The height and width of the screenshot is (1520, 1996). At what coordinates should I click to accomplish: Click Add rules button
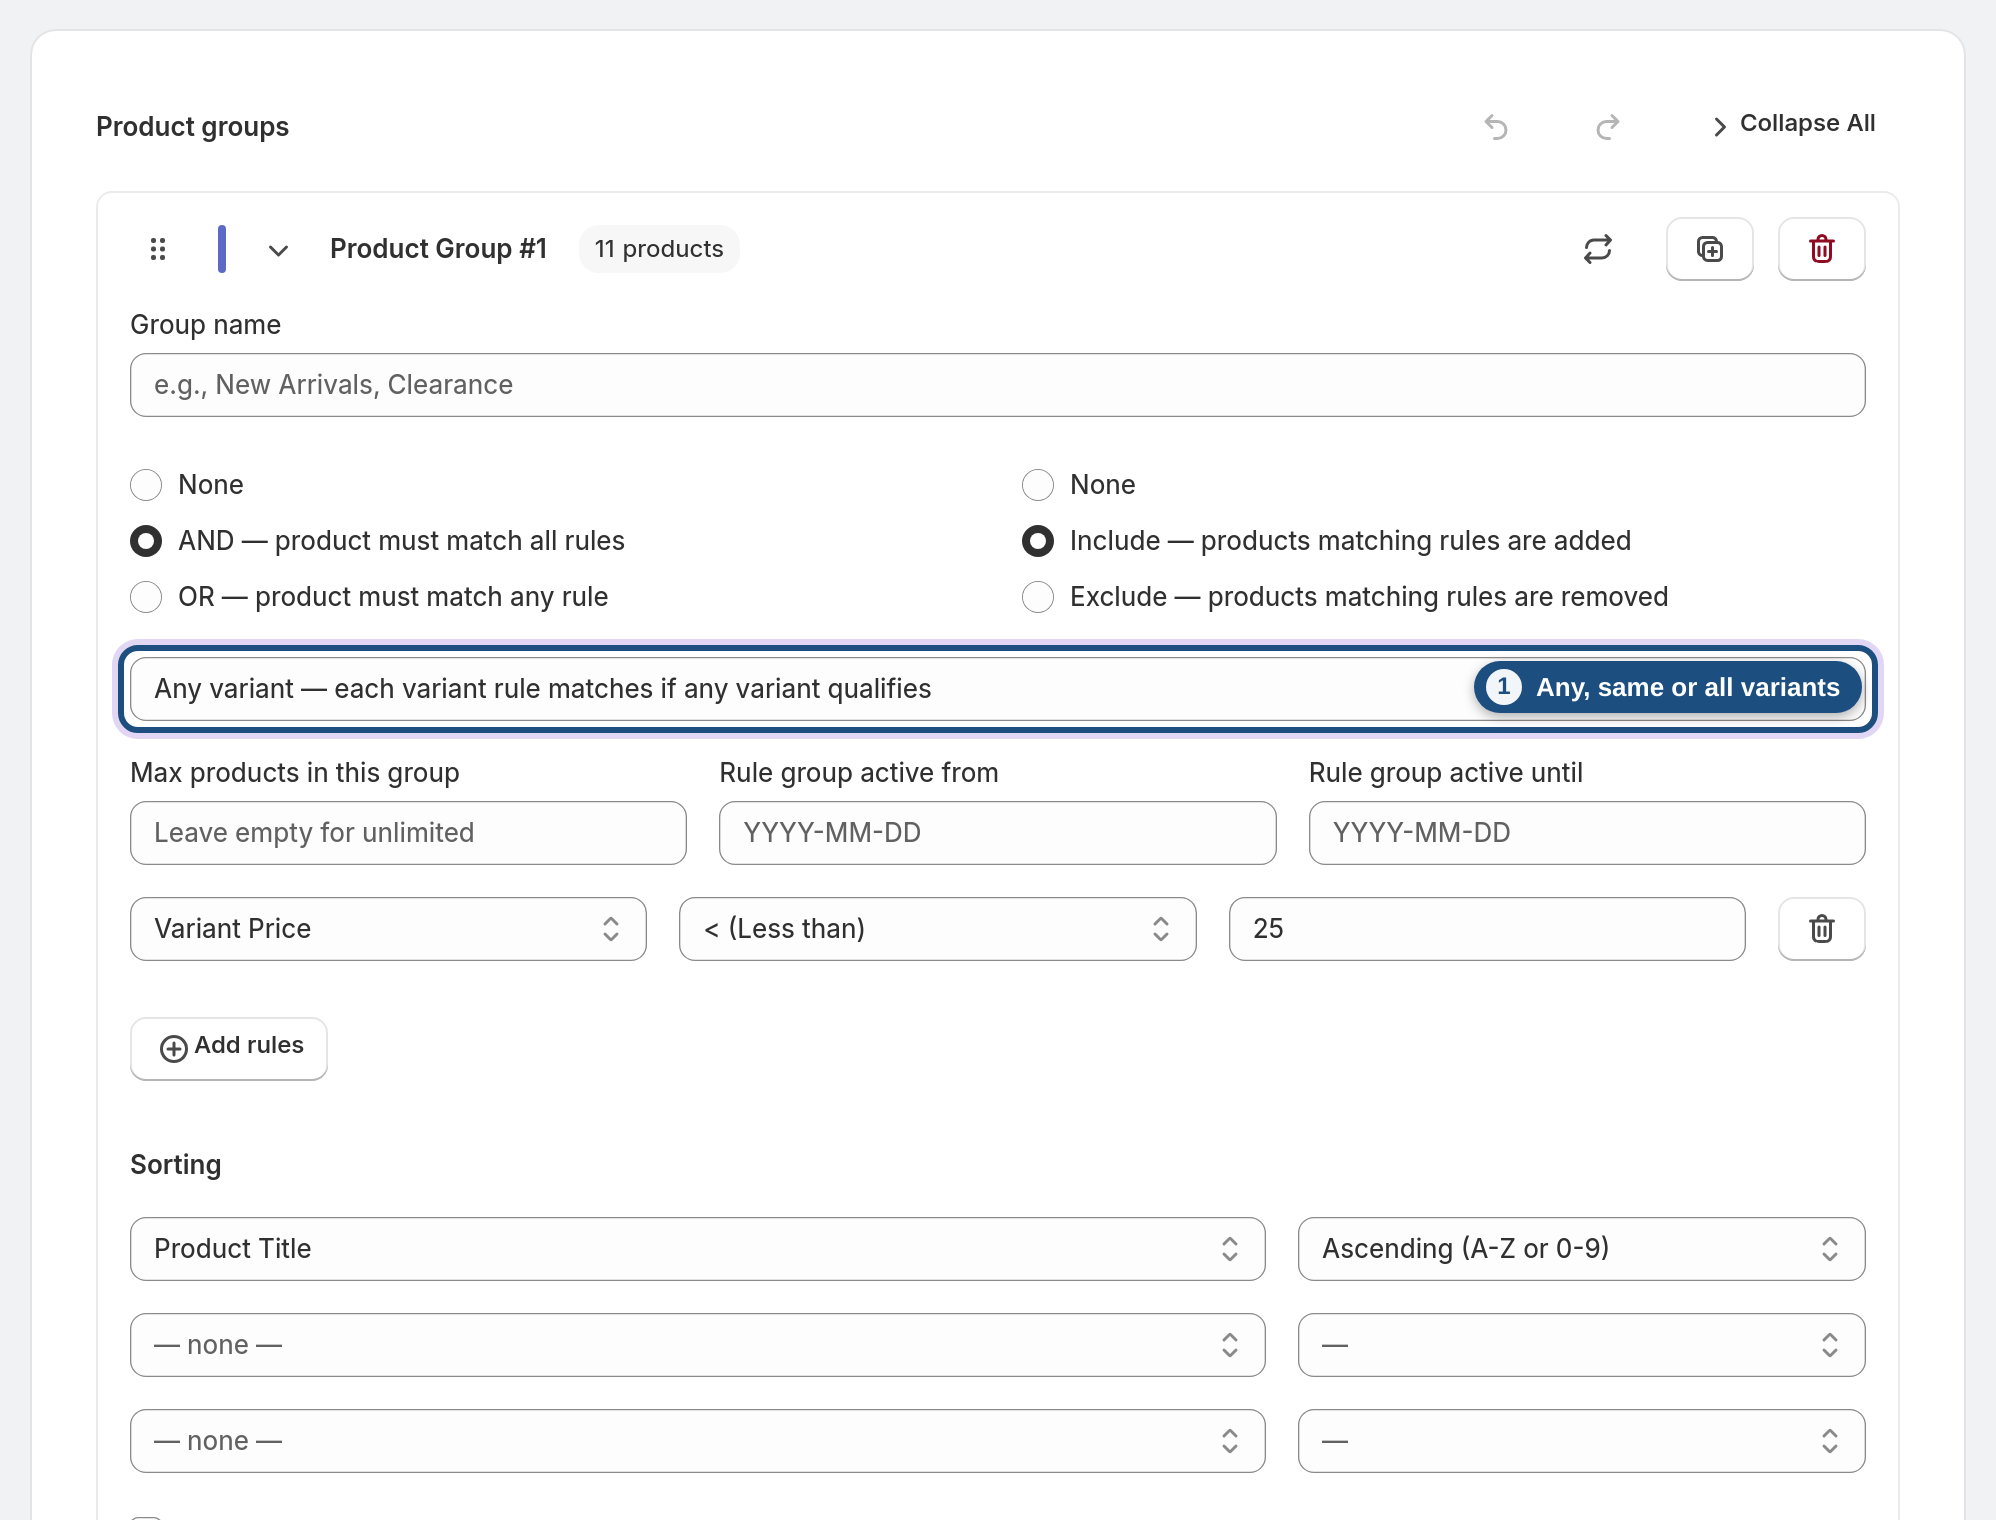coord(229,1048)
